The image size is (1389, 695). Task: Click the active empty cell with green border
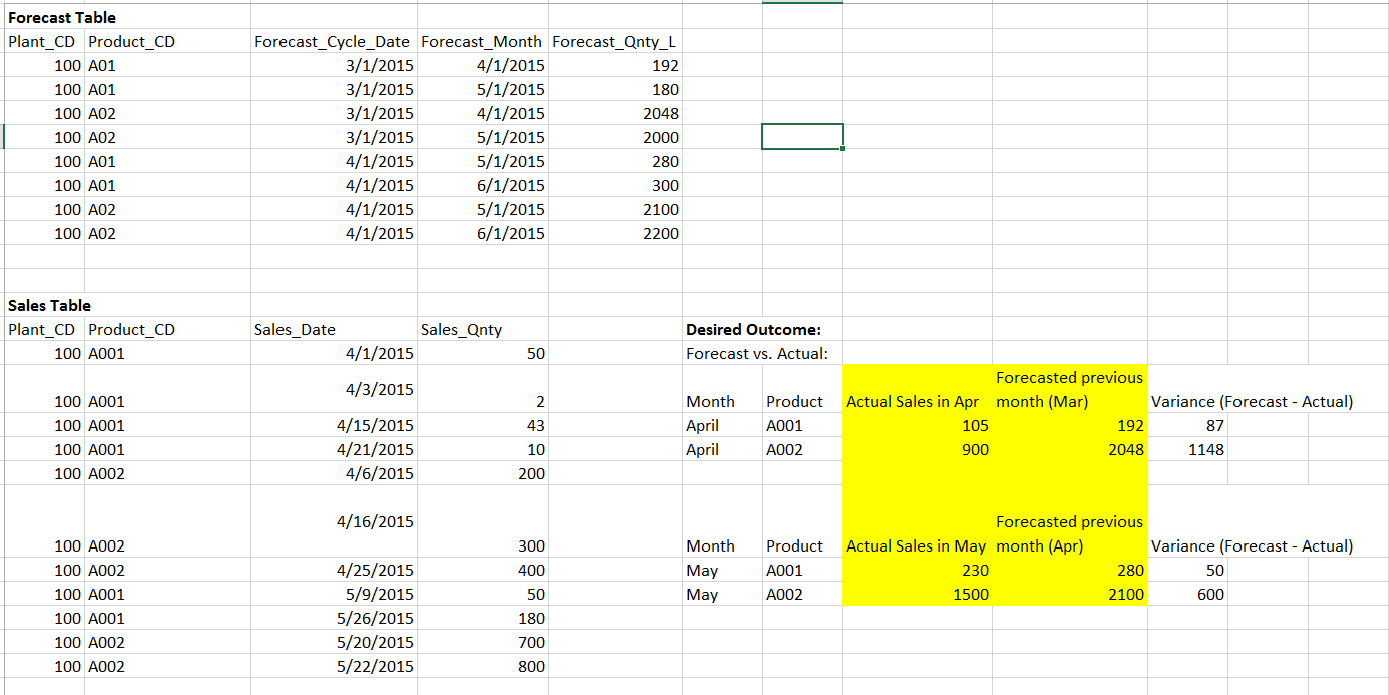(802, 136)
